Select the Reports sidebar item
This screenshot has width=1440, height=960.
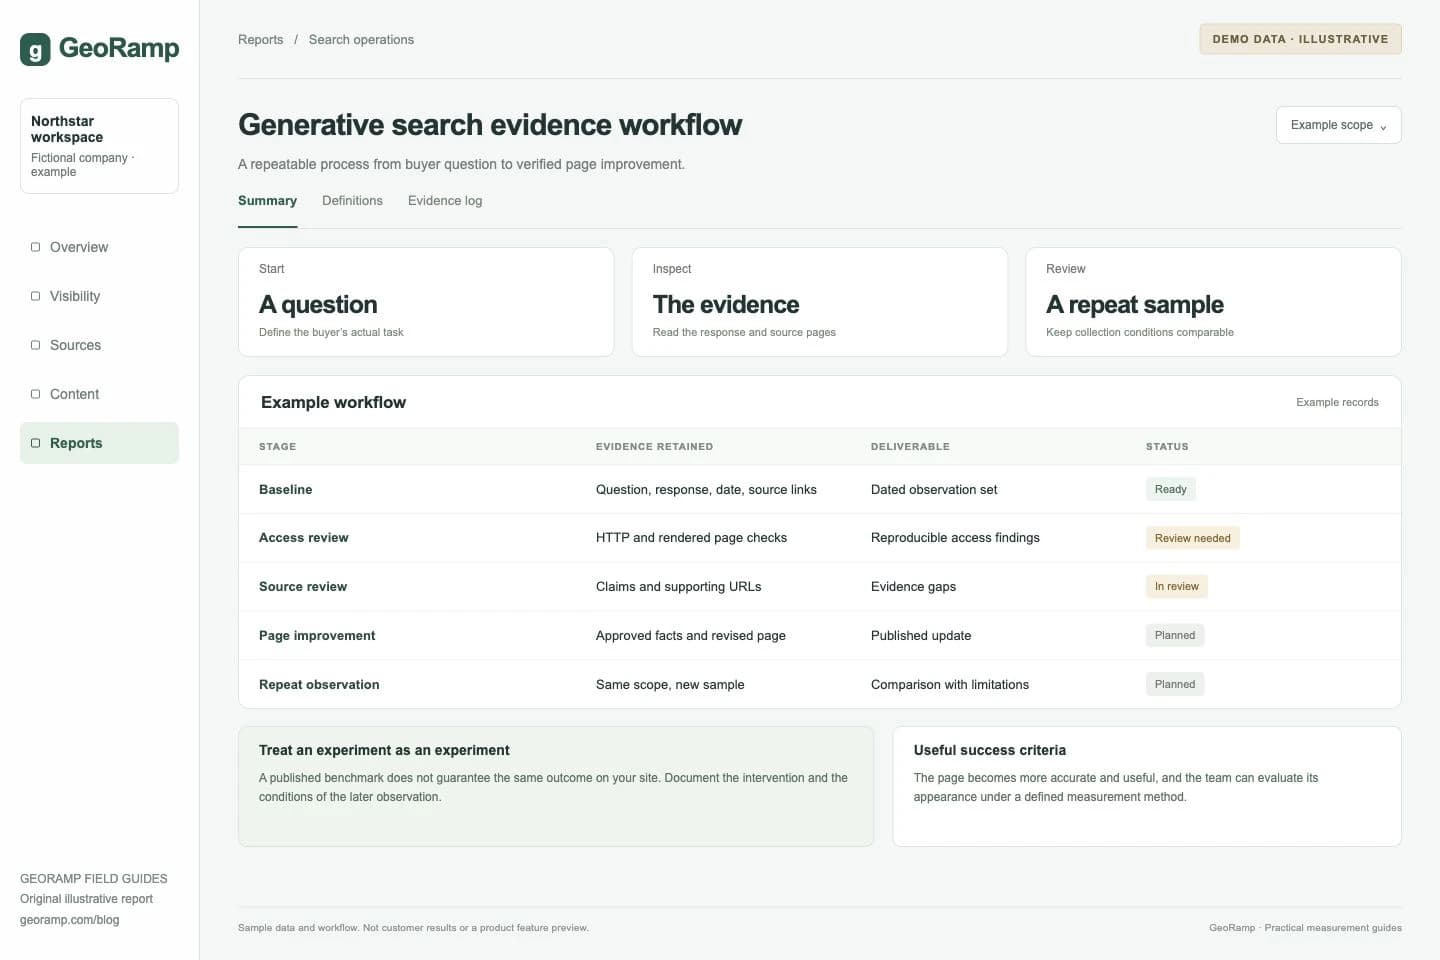pyautogui.click(x=99, y=443)
